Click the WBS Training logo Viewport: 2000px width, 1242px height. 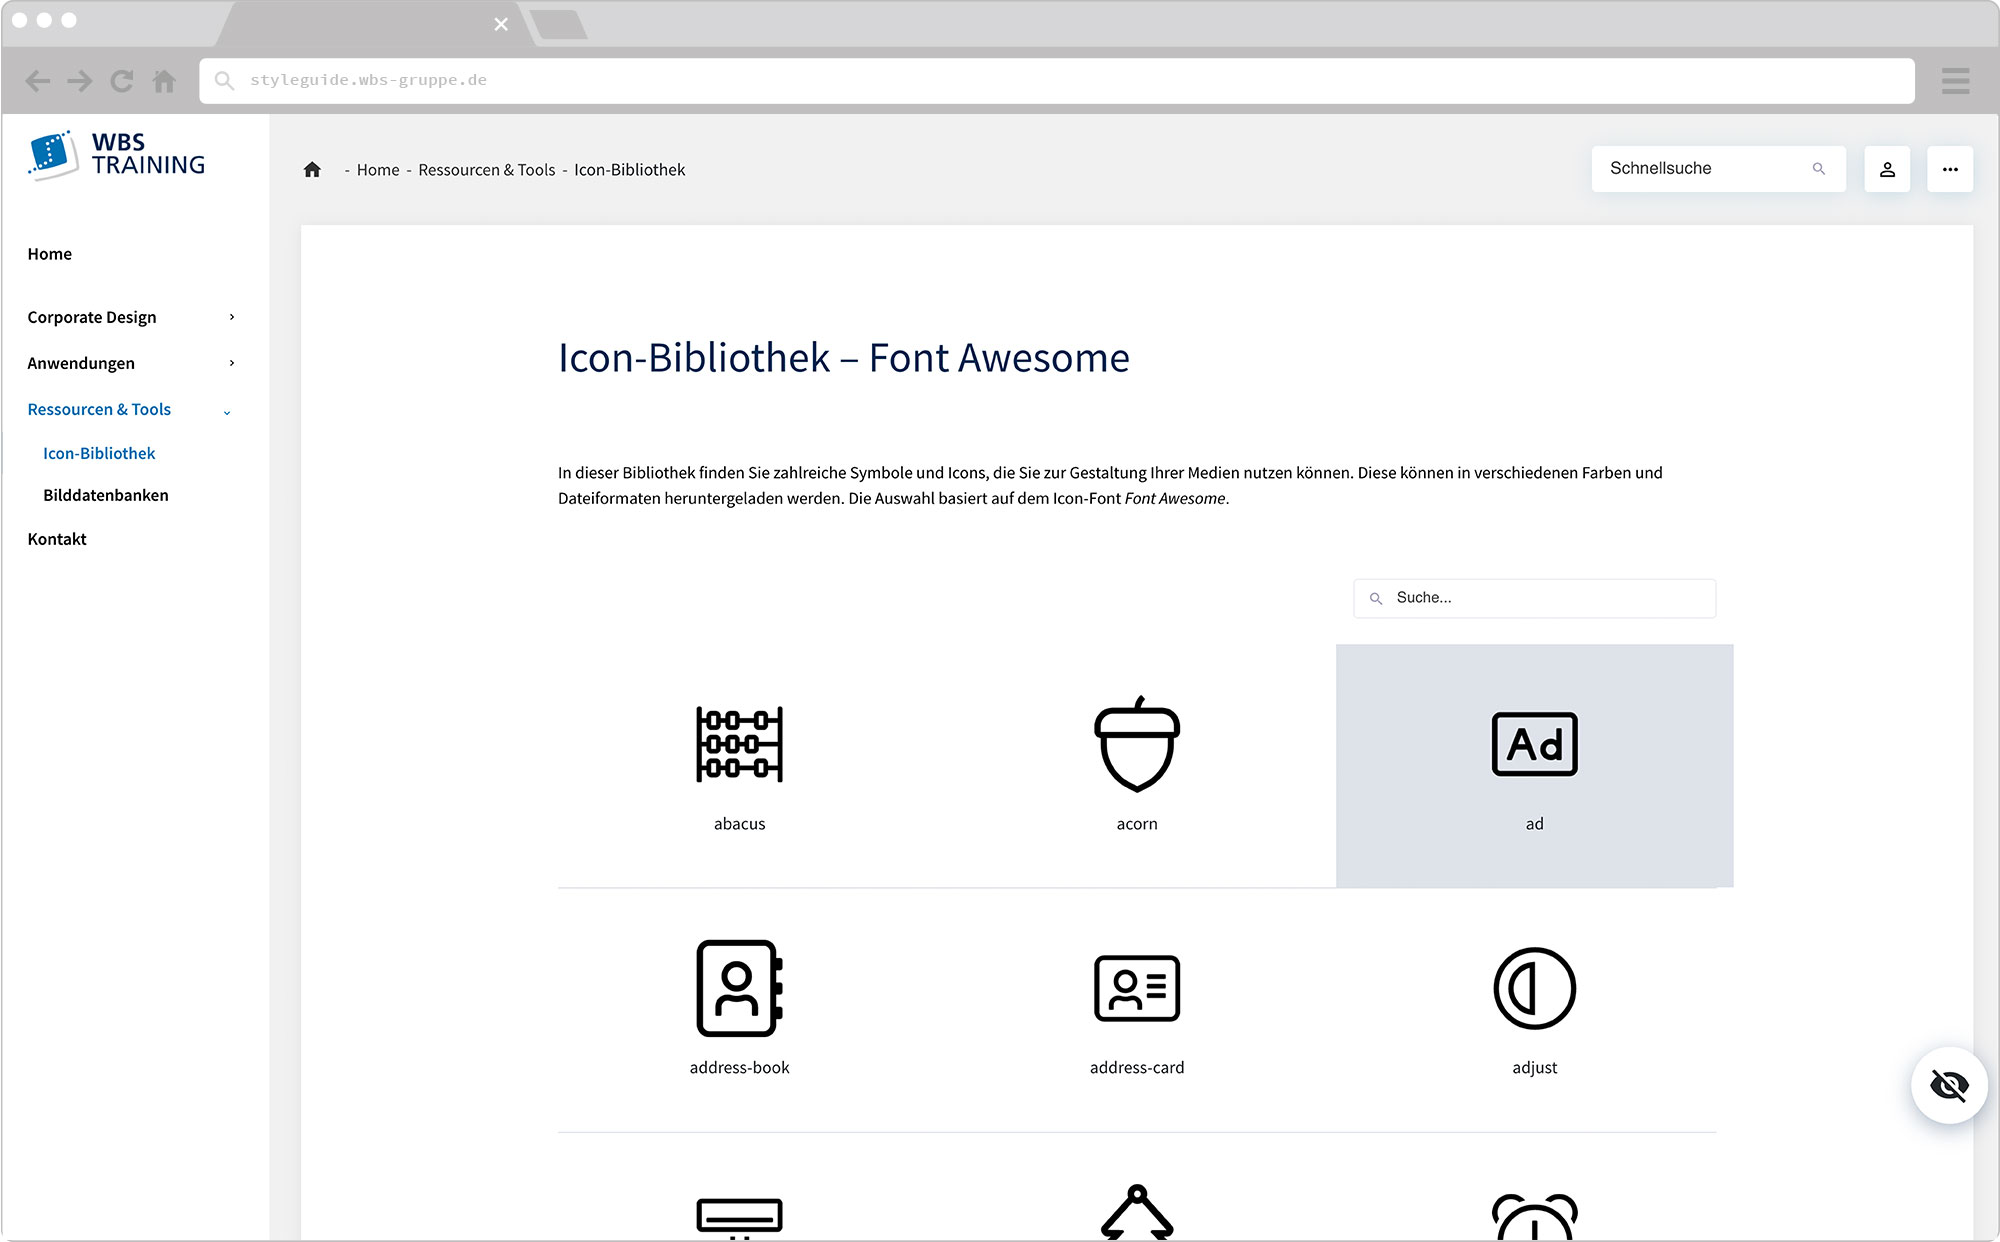click(x=117, y=154)
